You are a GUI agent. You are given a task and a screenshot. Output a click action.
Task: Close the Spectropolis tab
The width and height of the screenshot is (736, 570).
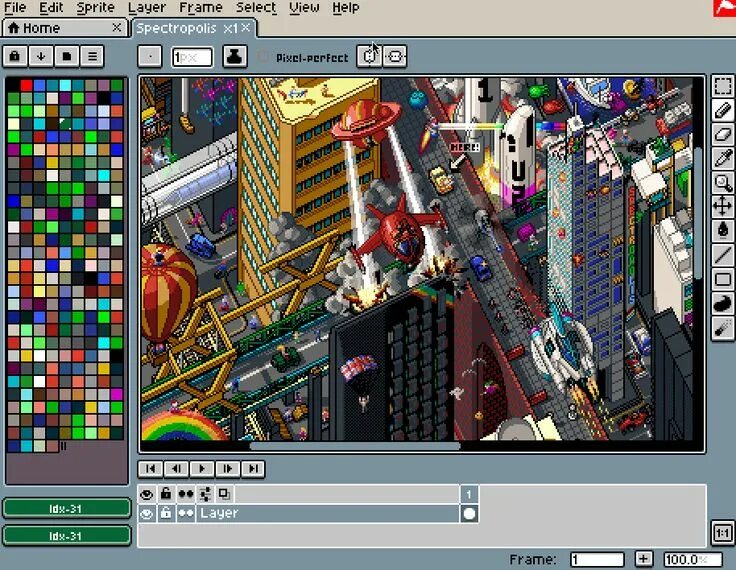(246, 28)
